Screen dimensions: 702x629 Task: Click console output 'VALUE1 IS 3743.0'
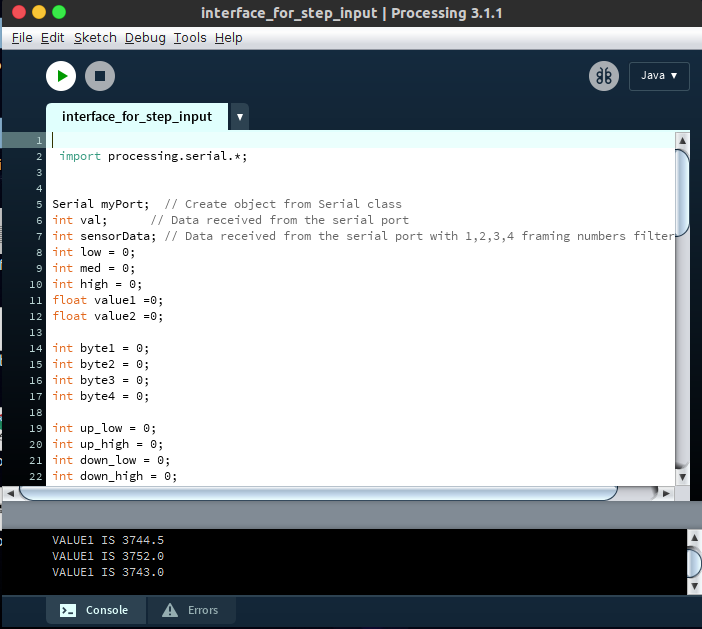point(108,573)
